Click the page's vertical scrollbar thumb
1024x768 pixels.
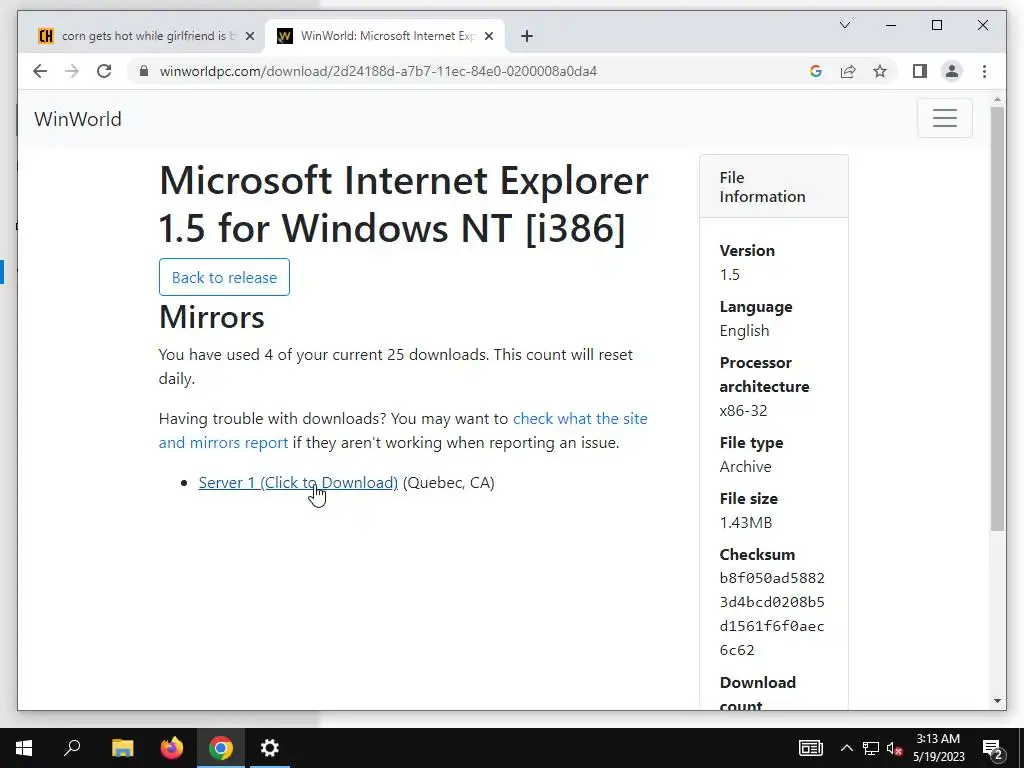(997, 318)
